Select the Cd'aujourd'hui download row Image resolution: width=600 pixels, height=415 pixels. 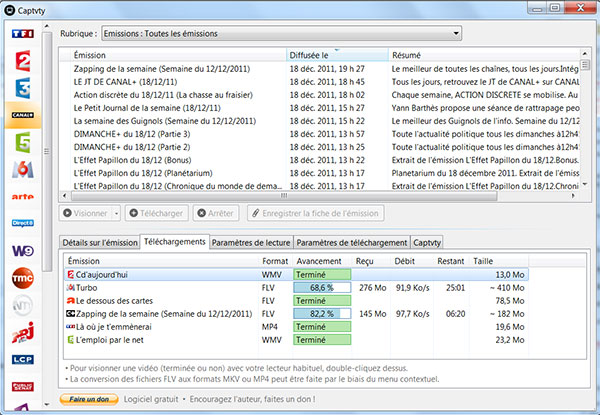(x=297, y=275)
